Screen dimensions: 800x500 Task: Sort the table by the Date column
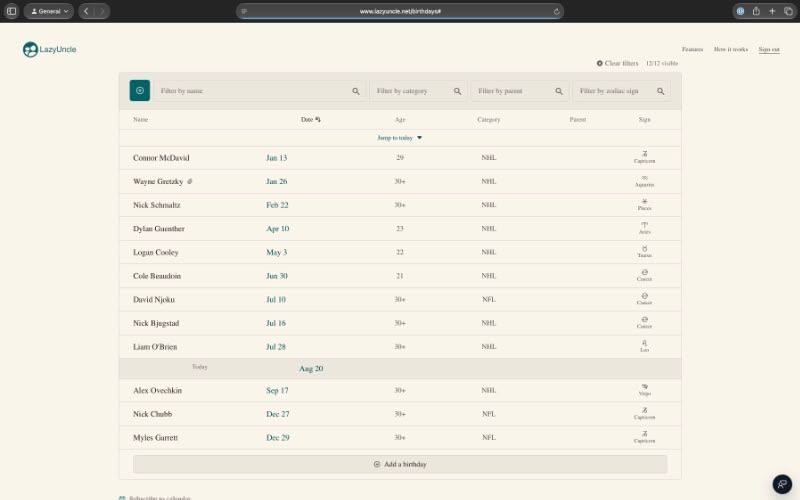(x=310, y=119)
